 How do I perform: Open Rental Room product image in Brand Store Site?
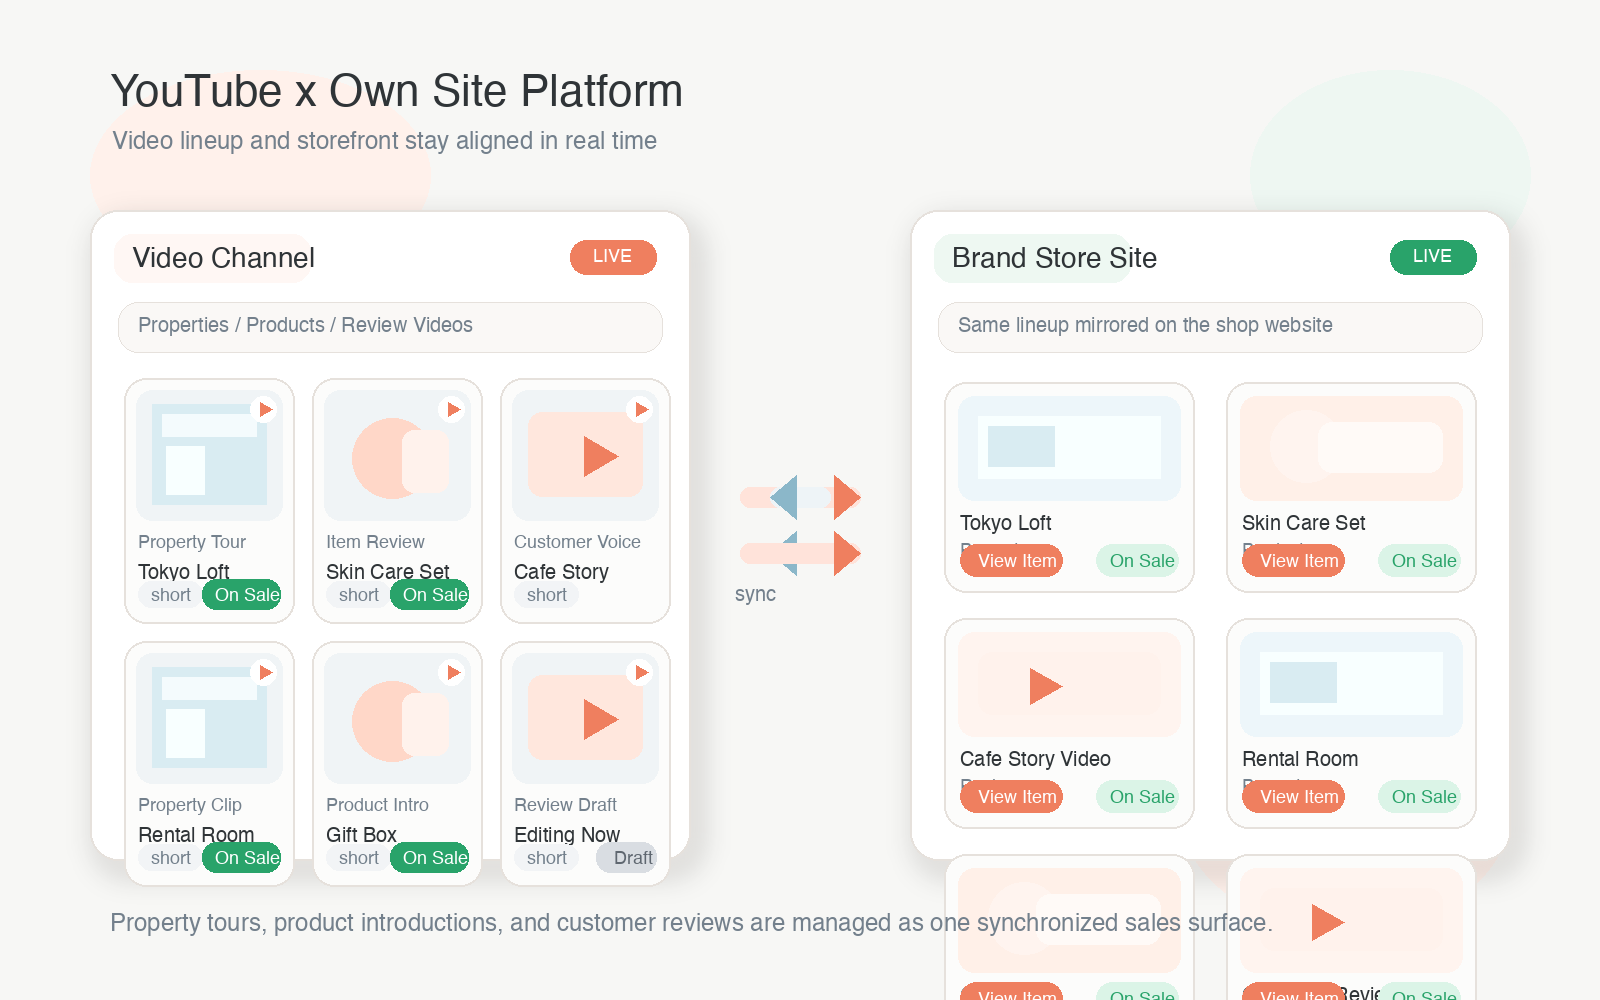click(x=1351, y=684)
